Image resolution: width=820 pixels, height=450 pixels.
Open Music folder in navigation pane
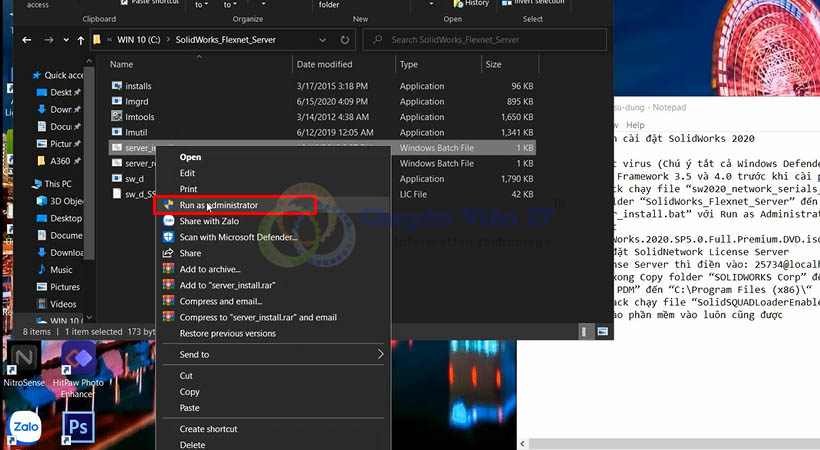click(x=61, y=270)
